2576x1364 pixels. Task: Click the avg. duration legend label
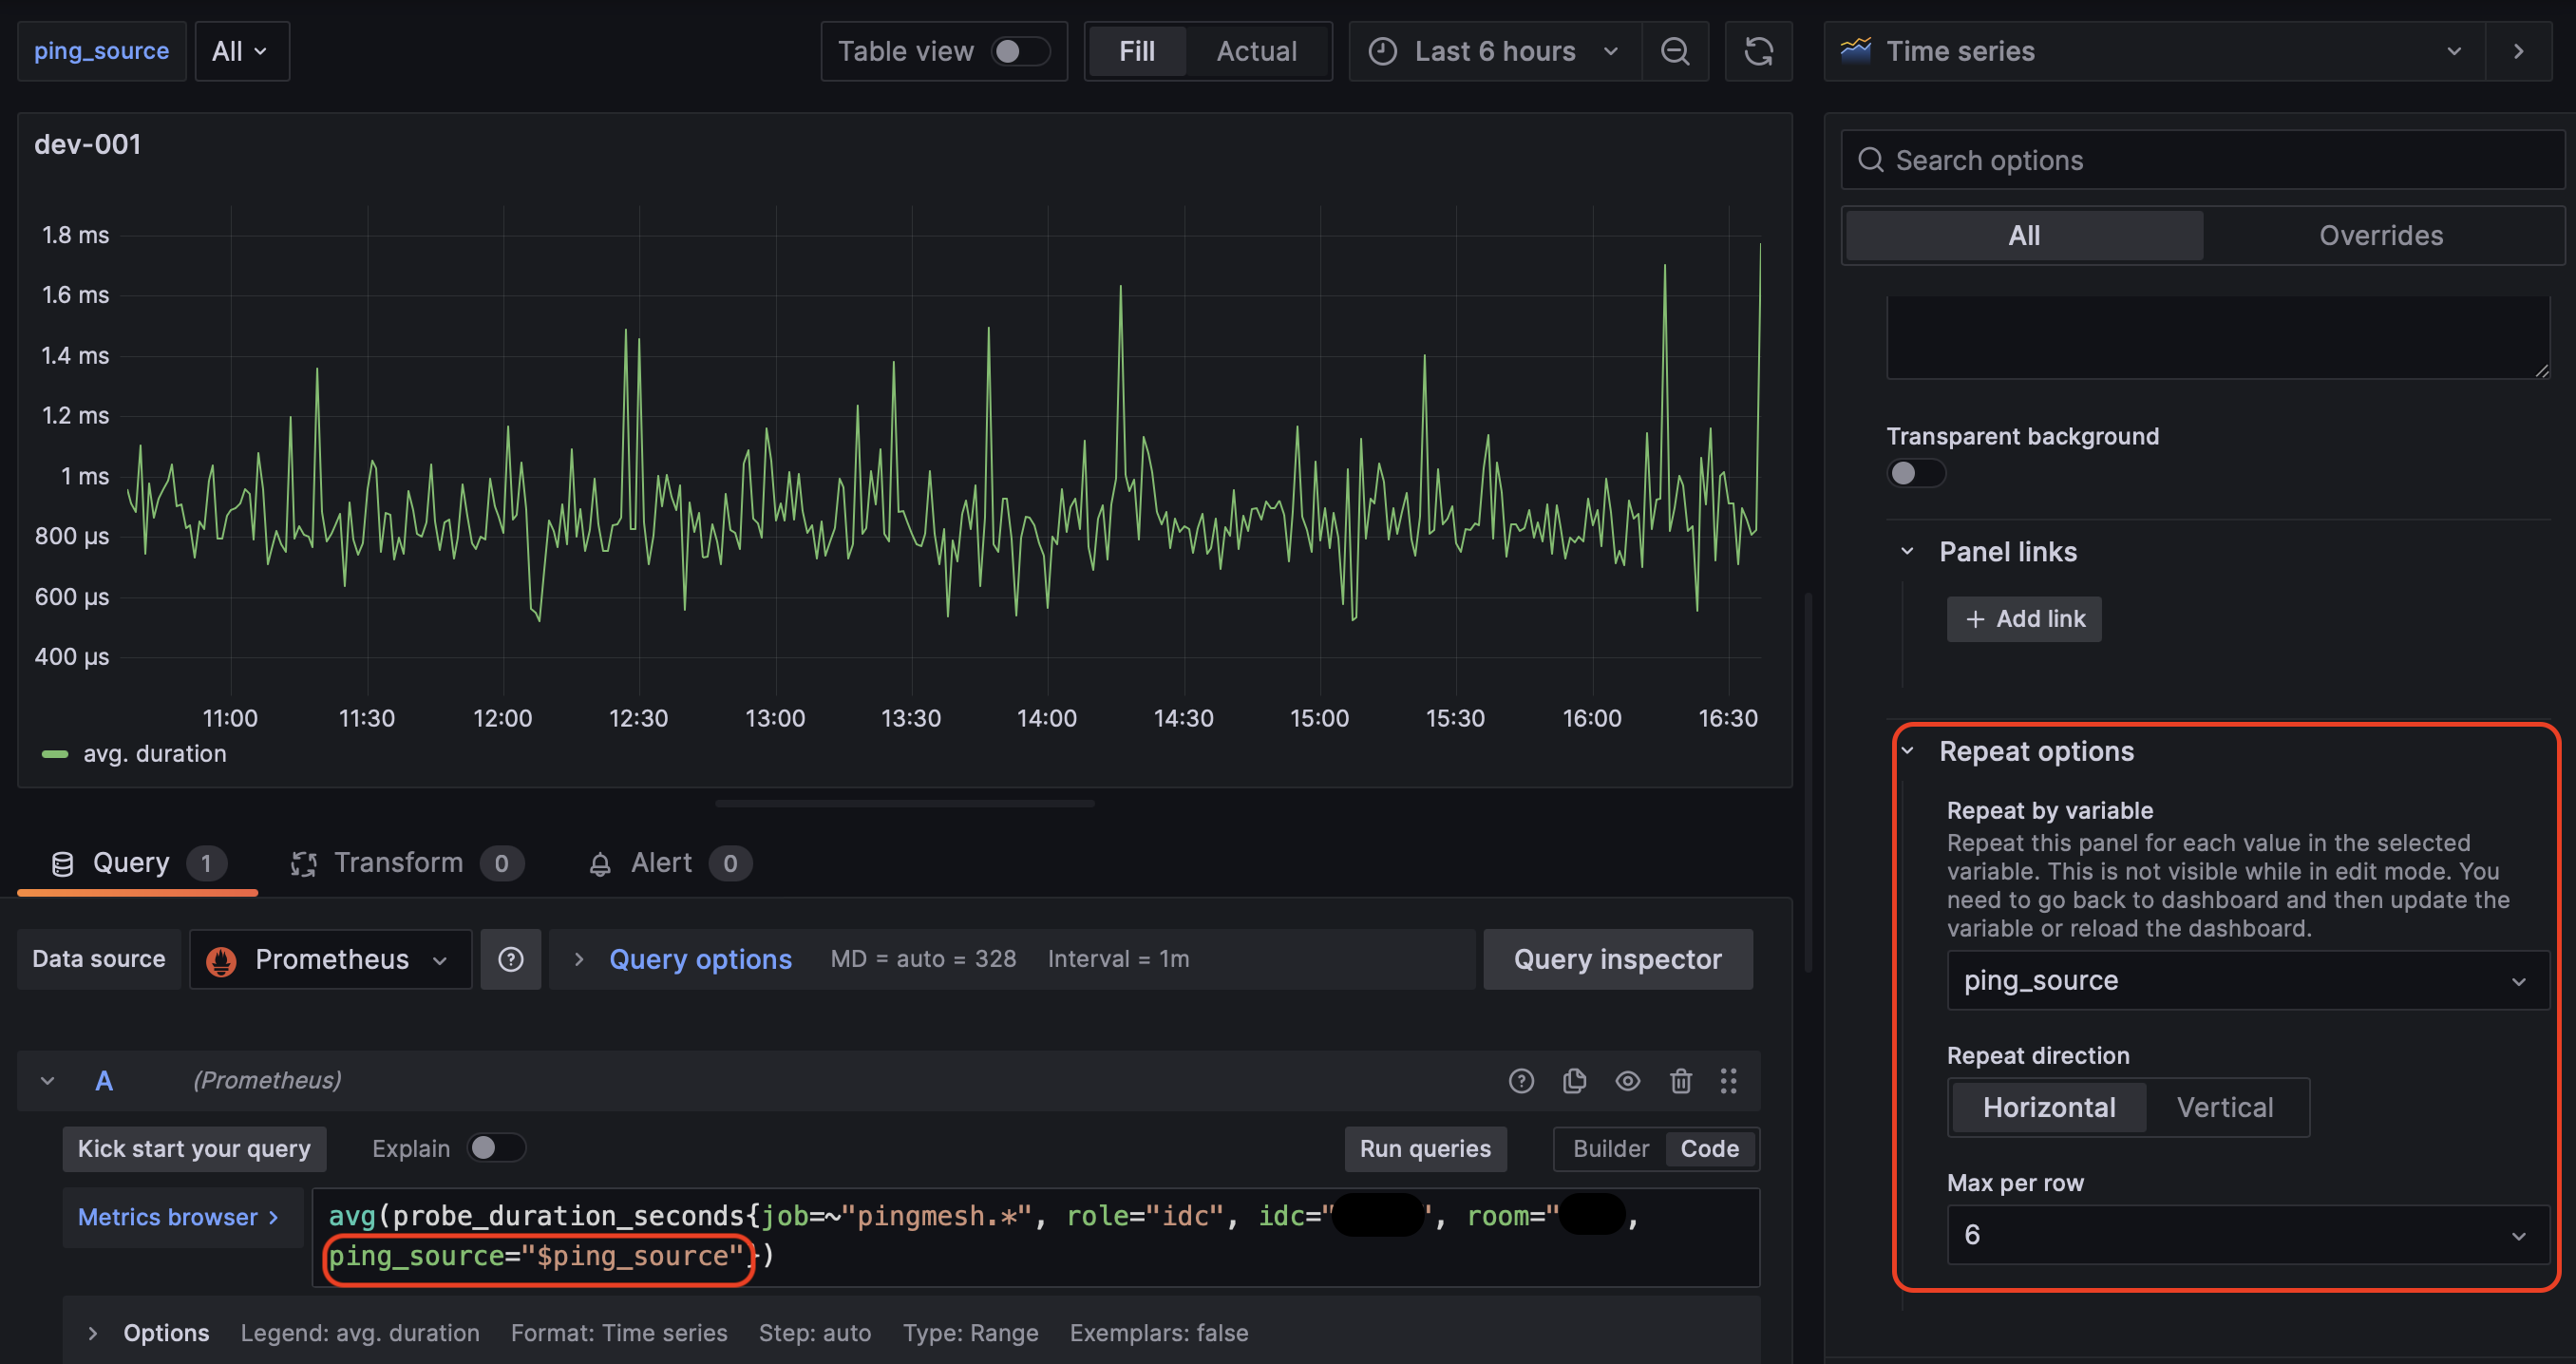coord(155,754)
